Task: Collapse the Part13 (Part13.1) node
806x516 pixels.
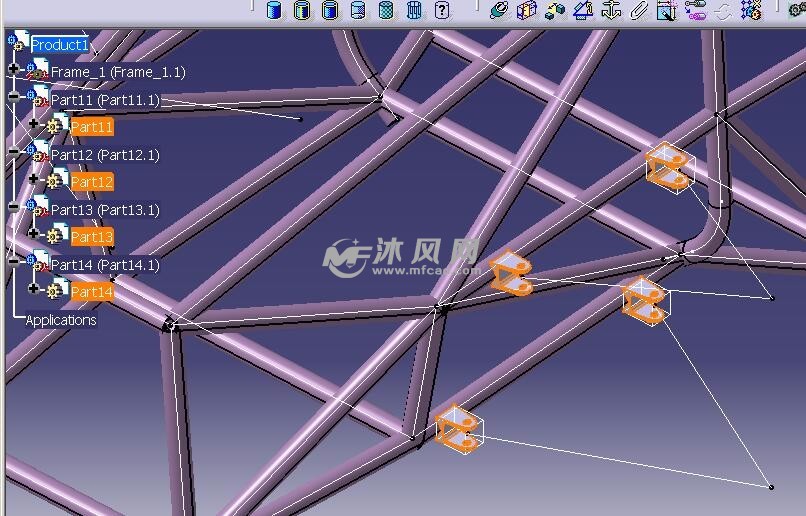Action: [x=14, y=206]
